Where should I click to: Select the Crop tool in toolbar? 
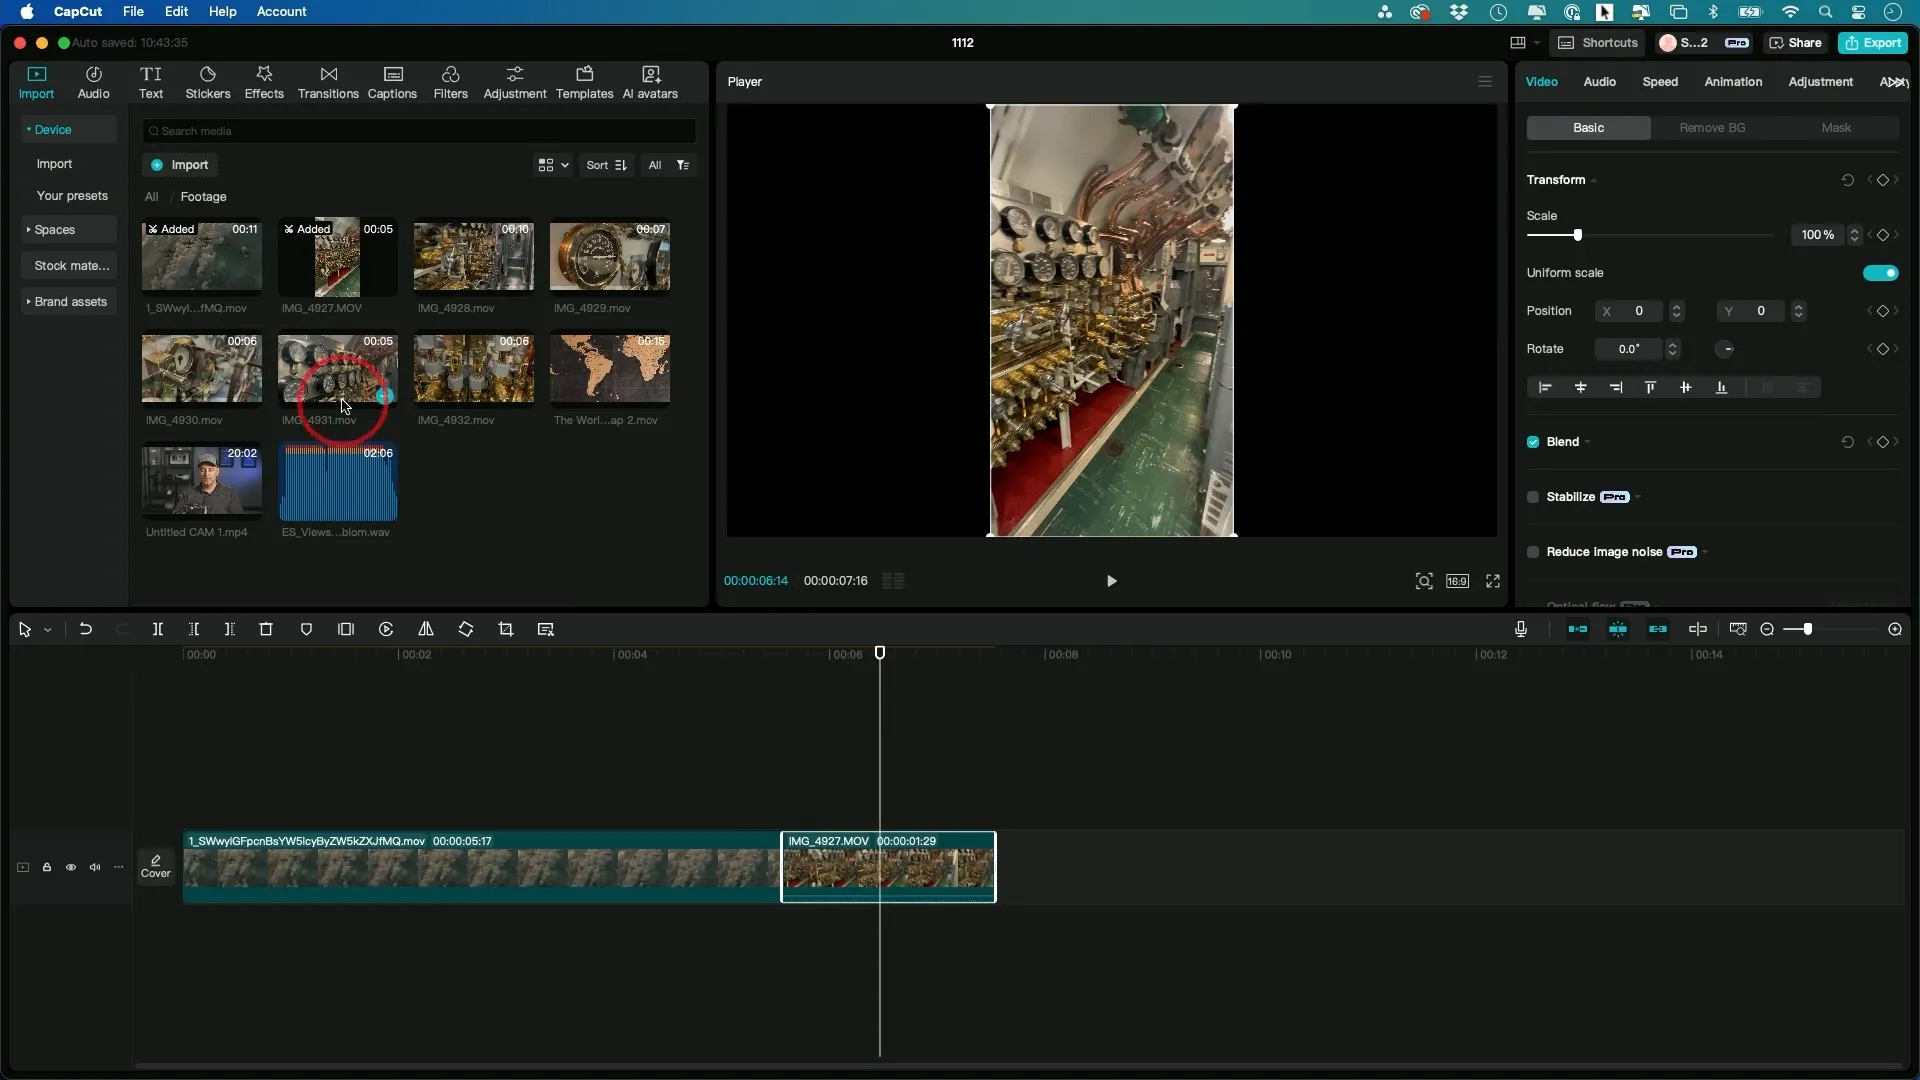pyautogui.click(x=505, y=629)
